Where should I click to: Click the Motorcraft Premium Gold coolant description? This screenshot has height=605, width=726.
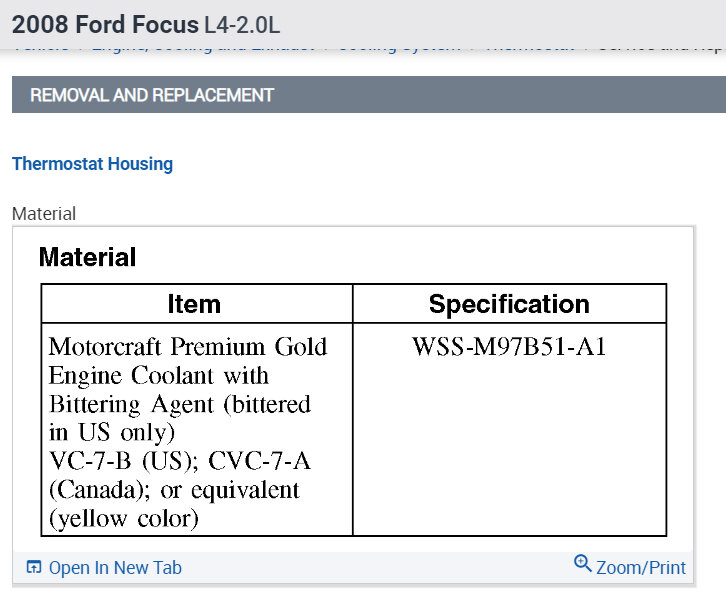coord(188,347)
